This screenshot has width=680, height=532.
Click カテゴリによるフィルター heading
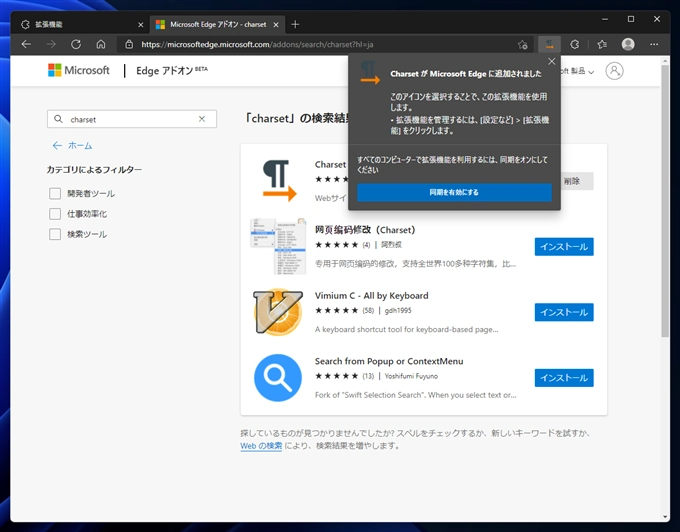(94, 170)
